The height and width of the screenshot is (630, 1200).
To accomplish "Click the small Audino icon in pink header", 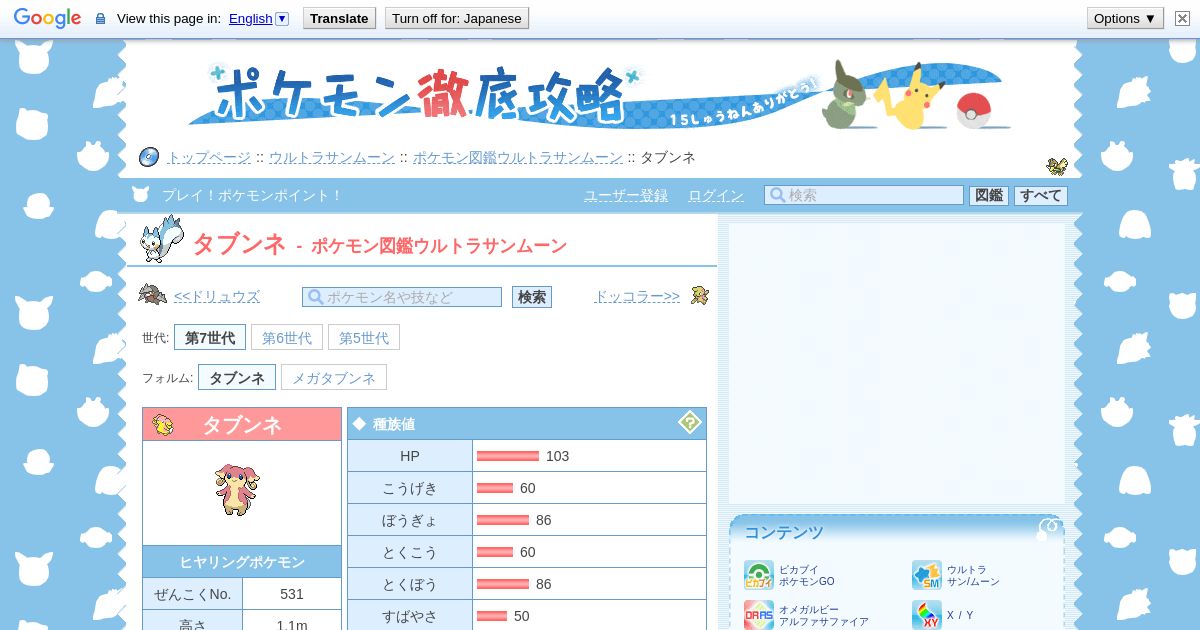I will [x=163, y=424].
